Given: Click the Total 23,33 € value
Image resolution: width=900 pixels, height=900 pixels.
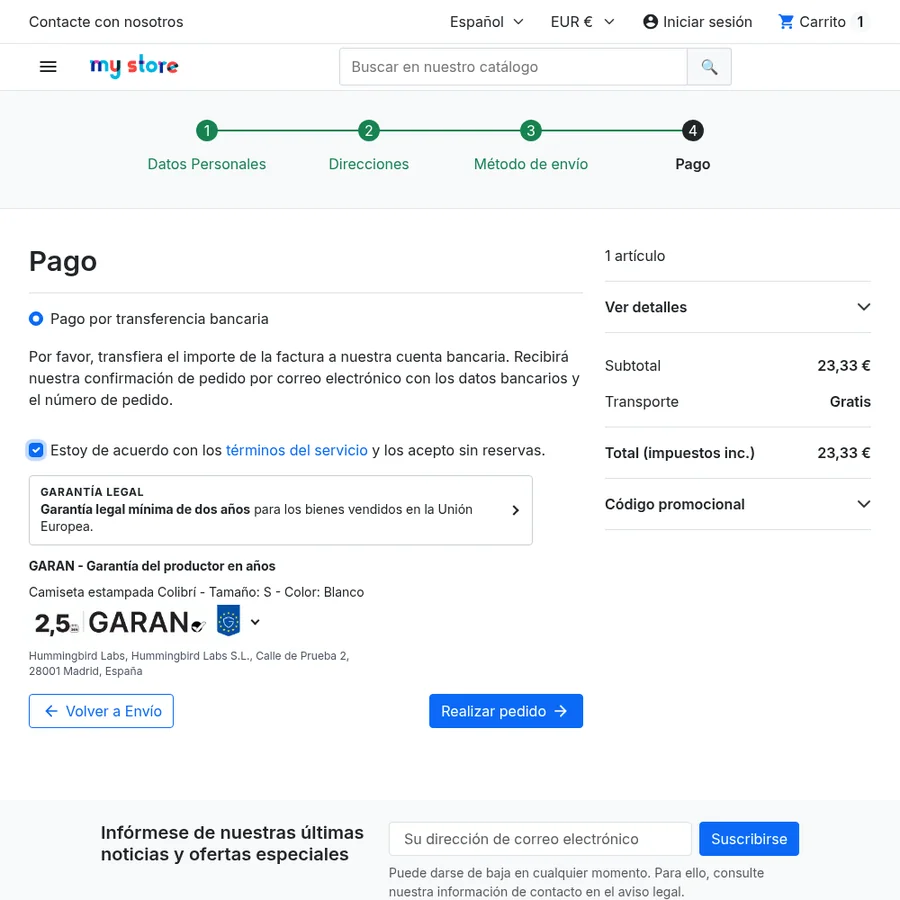Looking at the screenshot, I should click(x=844, y=453).
